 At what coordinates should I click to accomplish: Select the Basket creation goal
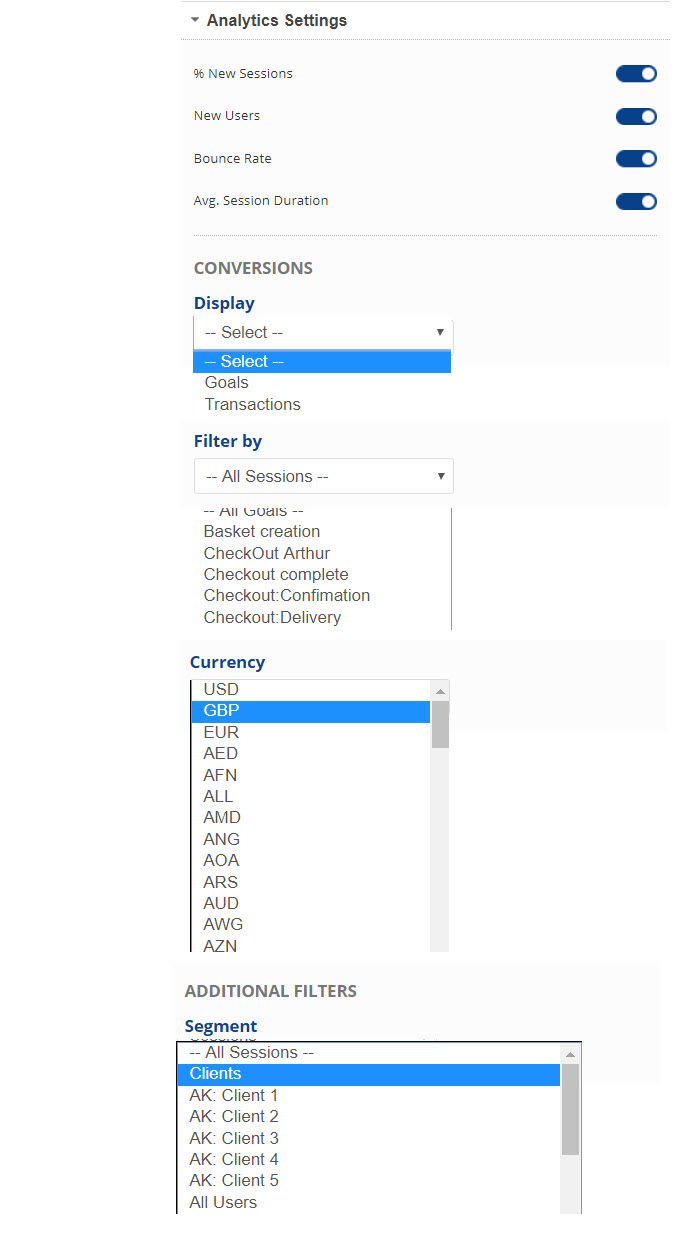(262, 532)
